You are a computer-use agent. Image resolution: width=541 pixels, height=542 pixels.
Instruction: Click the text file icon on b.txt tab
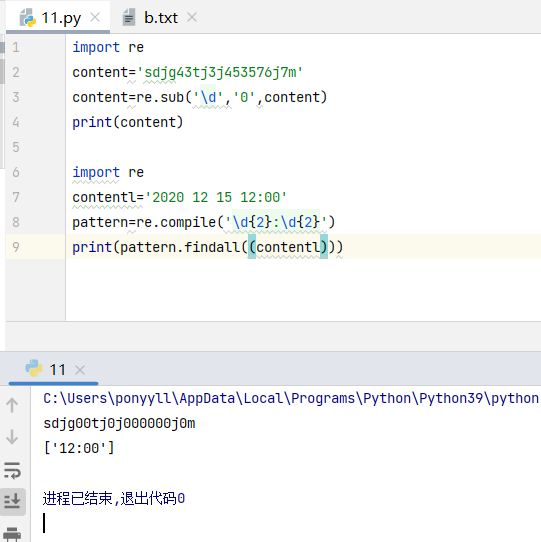[129, 17]
